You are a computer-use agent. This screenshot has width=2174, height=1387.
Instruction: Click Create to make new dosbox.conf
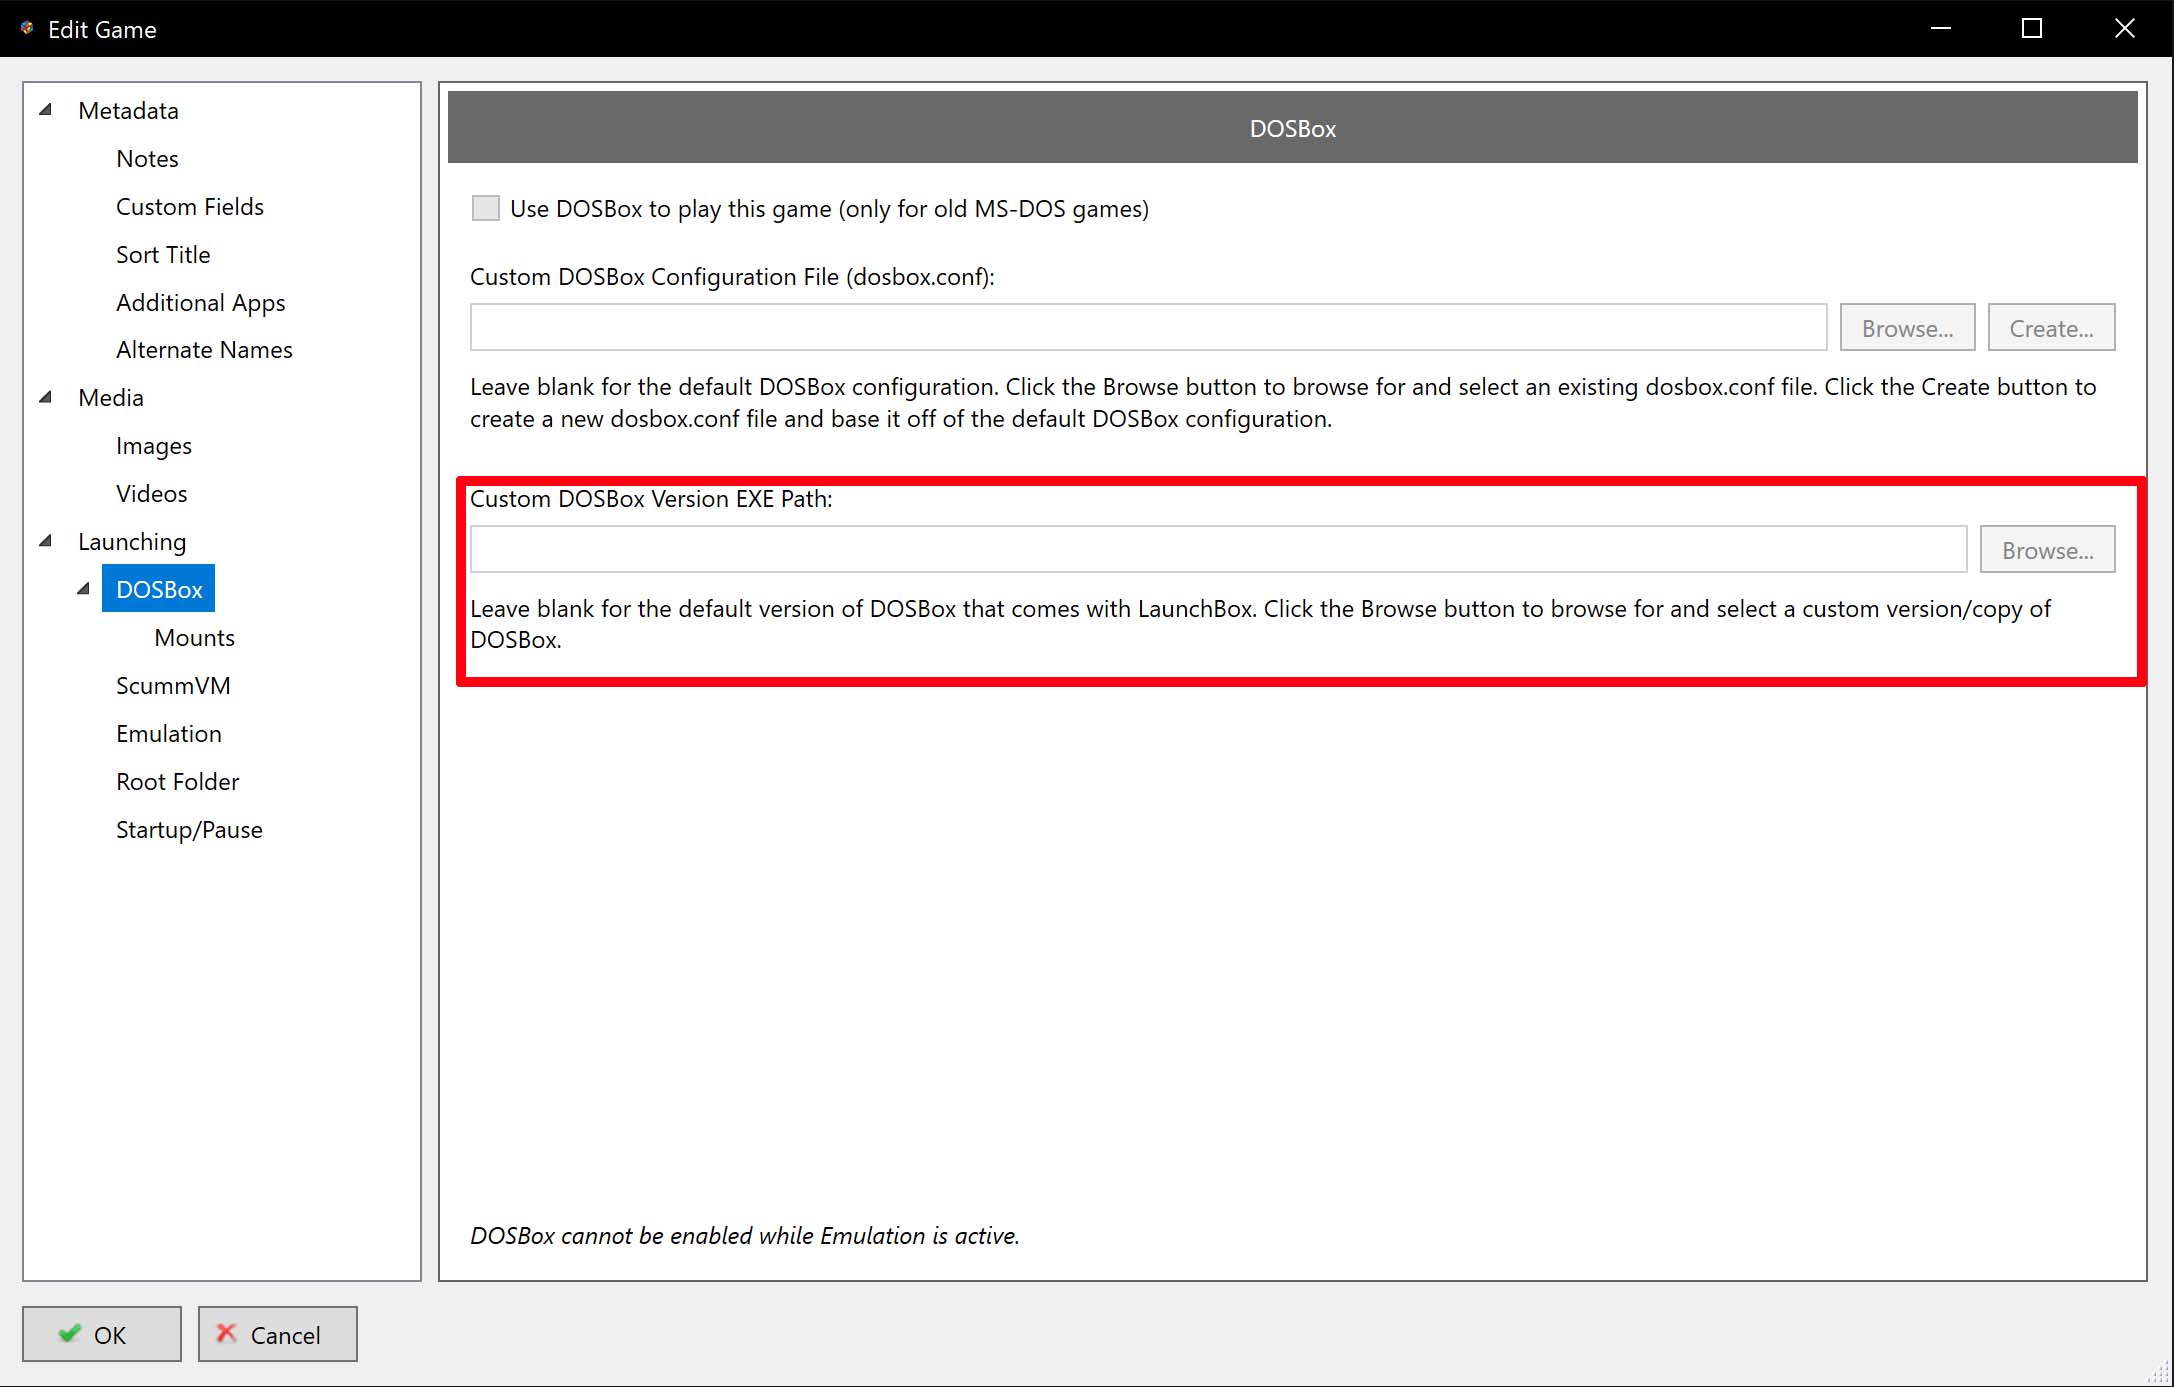point(2051,328)
